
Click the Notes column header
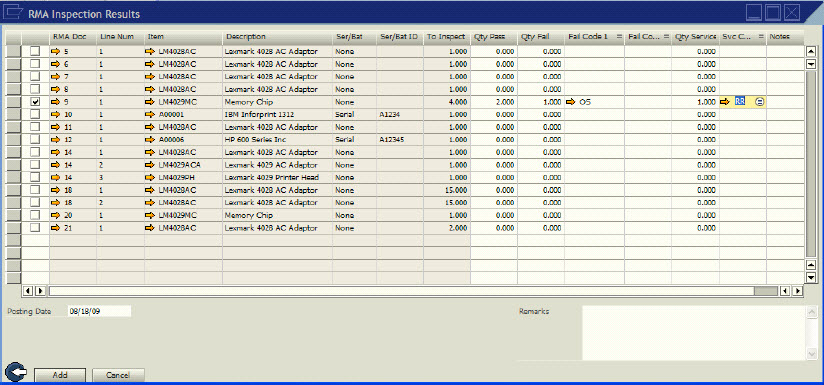pyautogui.click(x=785, y=37)
